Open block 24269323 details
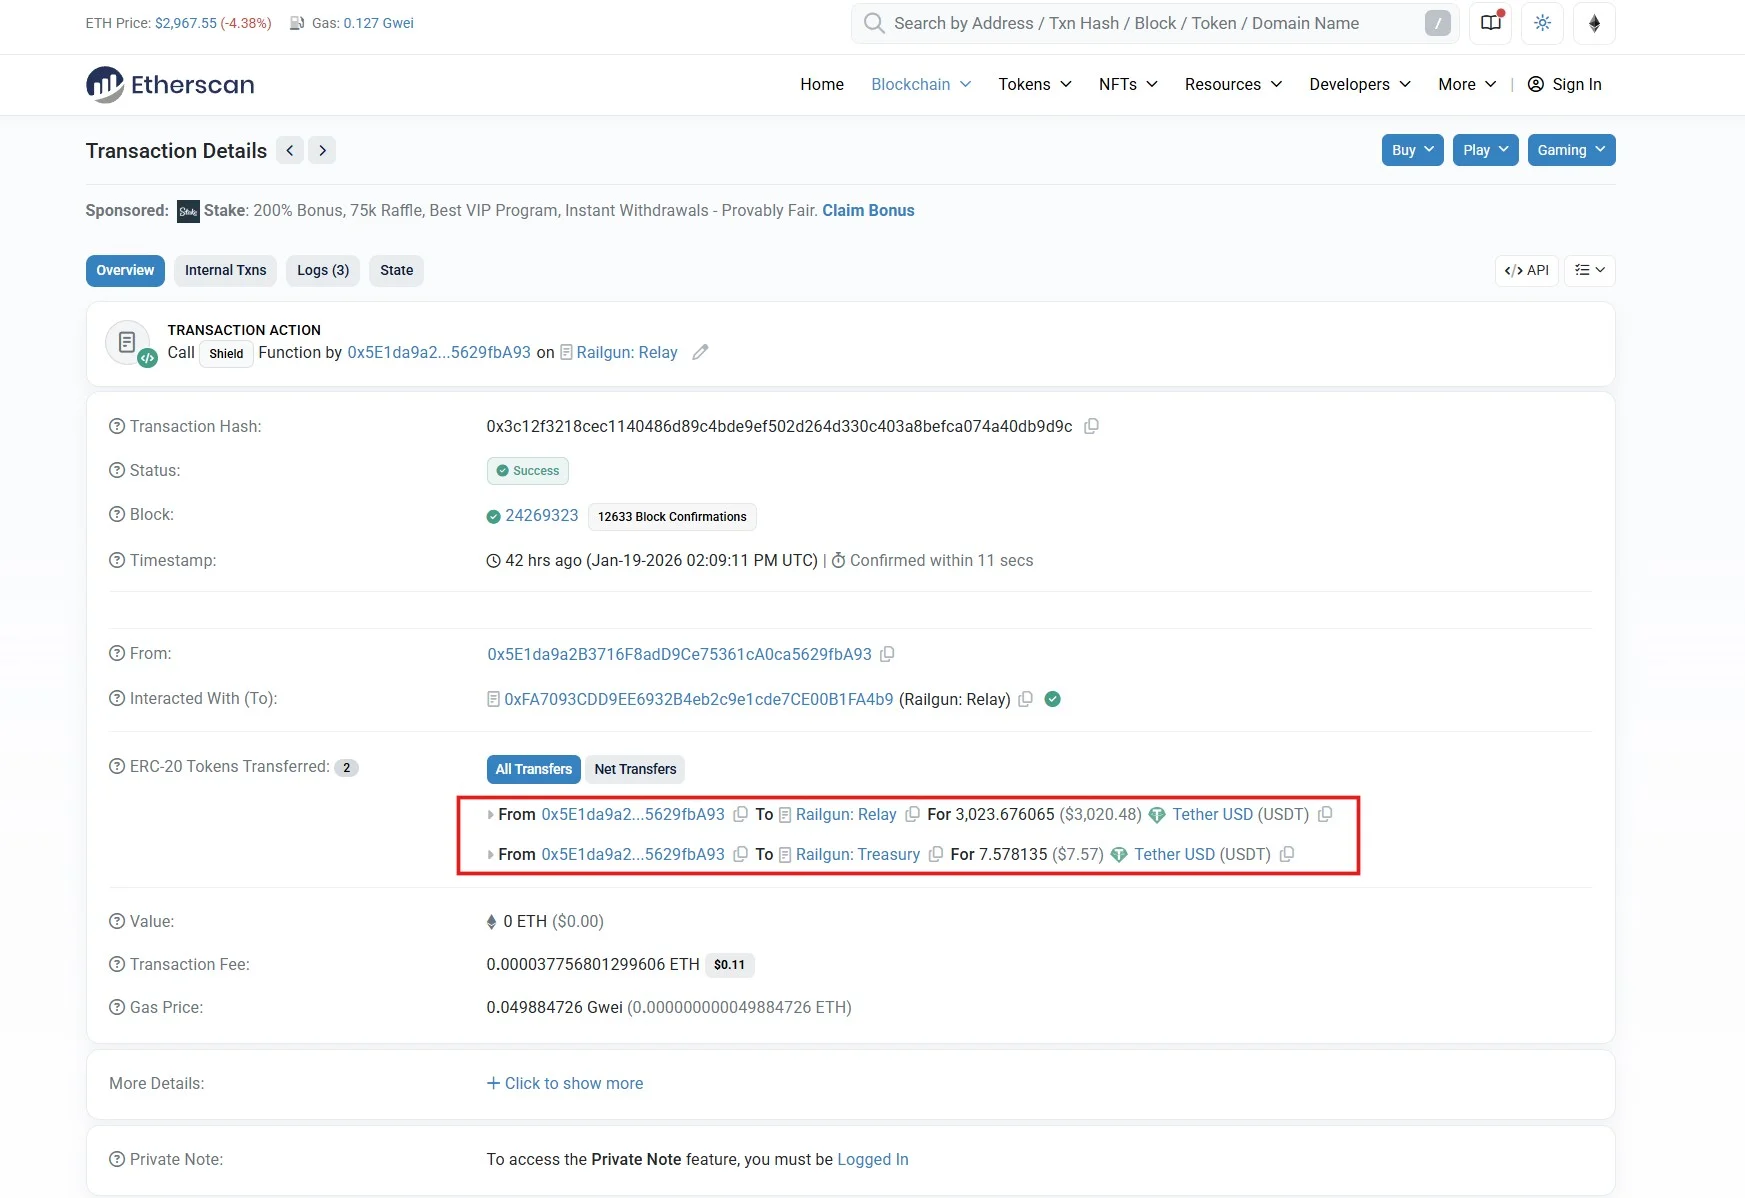This screenshot has height=1198, width=1745. click(541, 515)
